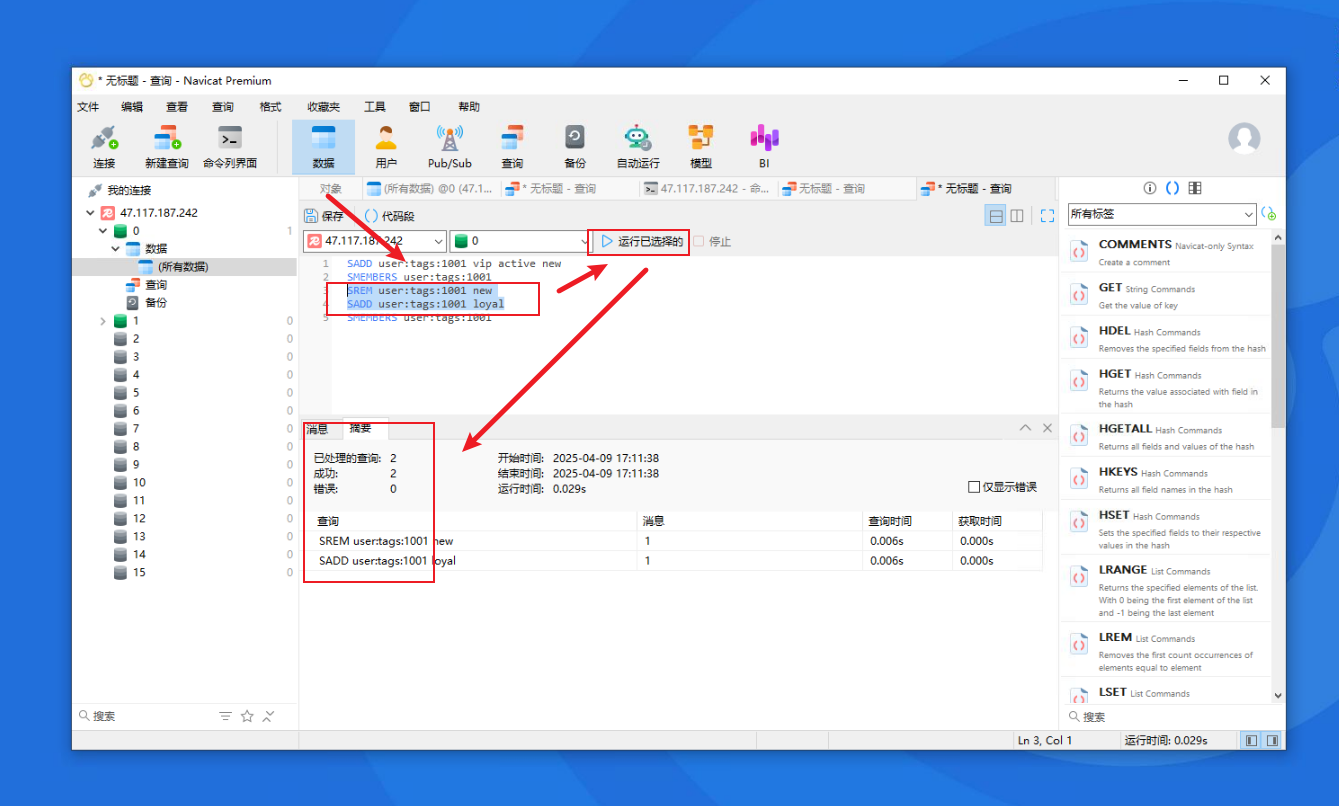The height and width of the screenshot is (806, 1339).
Task: Insert a 代码段 snippet
Action: click(389, 216)
